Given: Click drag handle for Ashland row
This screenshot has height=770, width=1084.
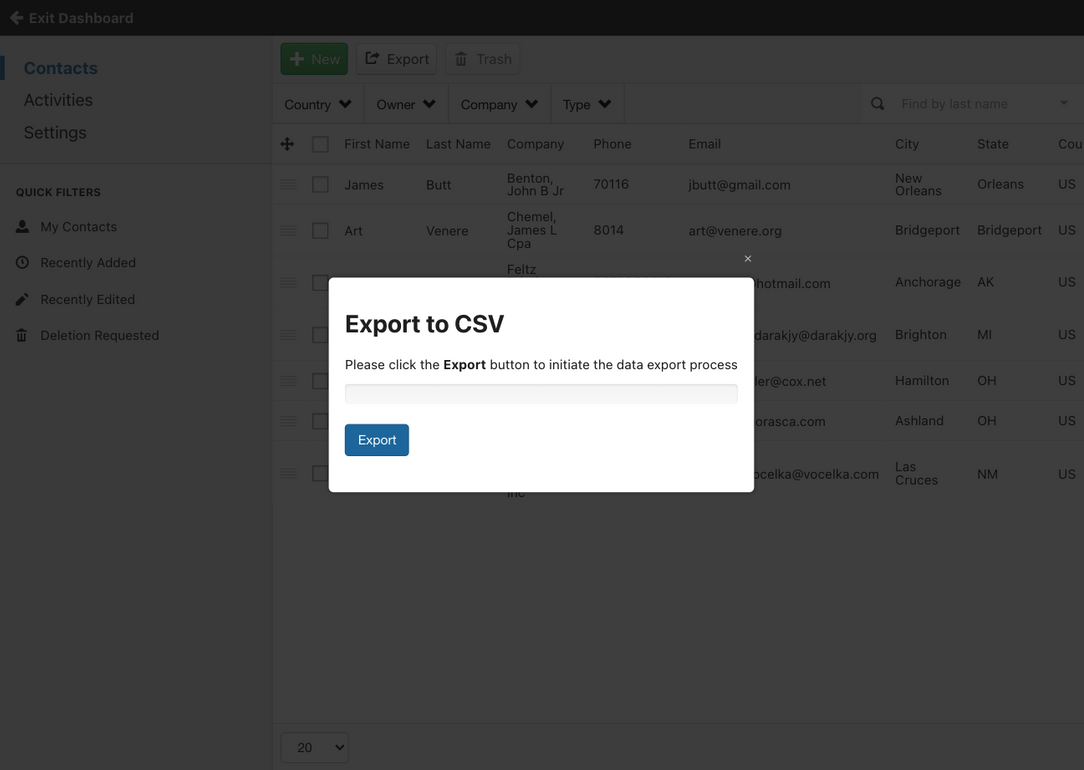Looking at the screenshot, I should [x=288, y=421].
